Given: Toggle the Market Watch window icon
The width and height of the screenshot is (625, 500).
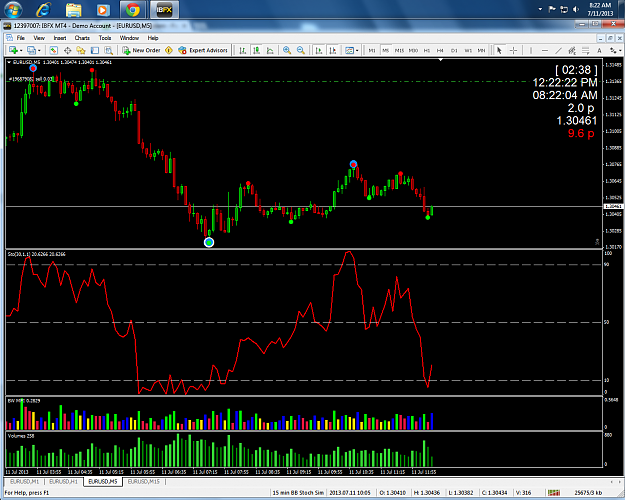Looking at the screenshot, I should pos(54,50).
